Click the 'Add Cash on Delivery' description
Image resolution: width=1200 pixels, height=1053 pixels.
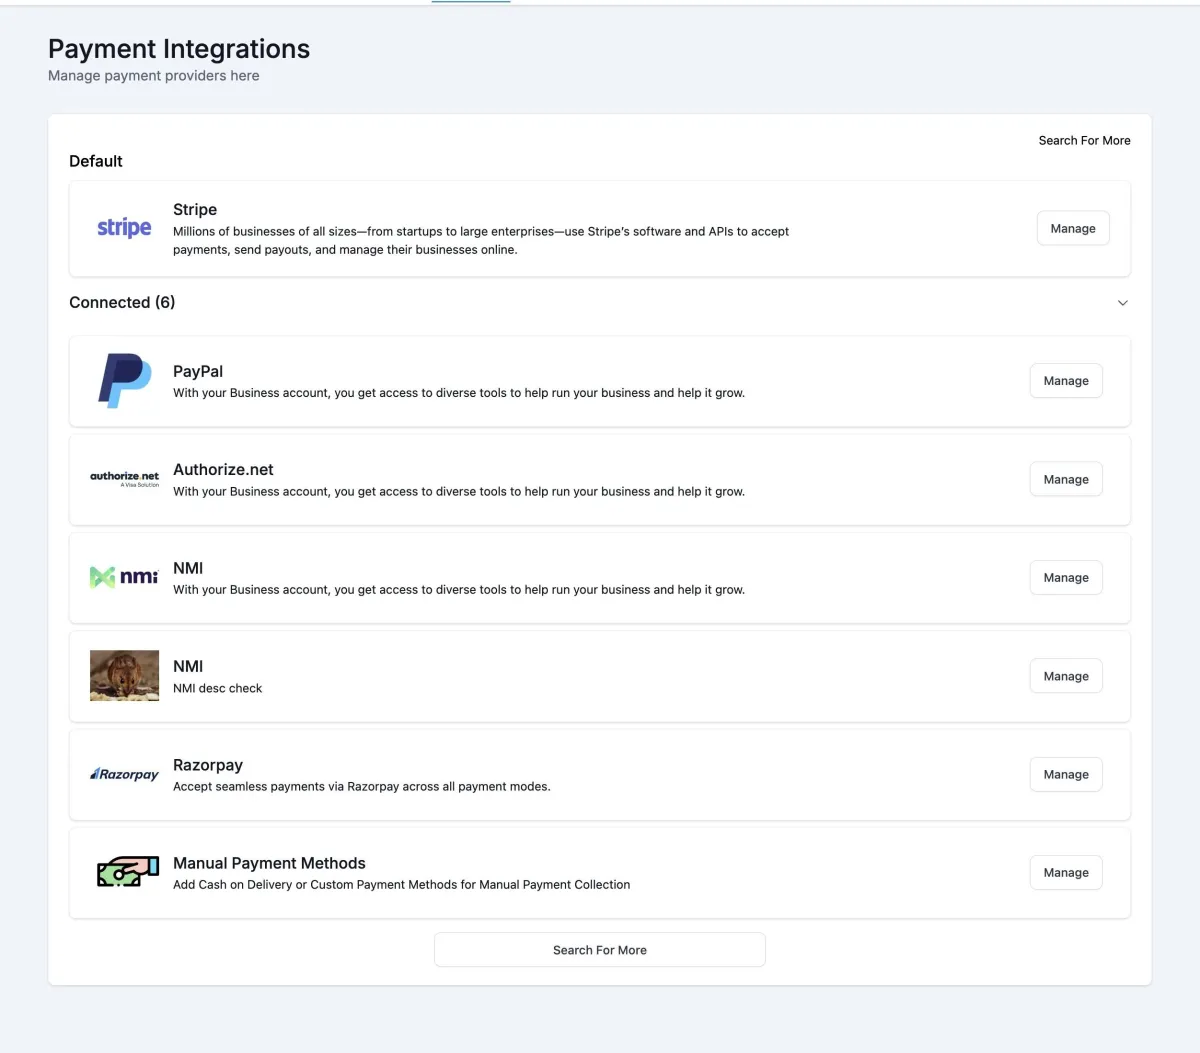tap(401, 885)
